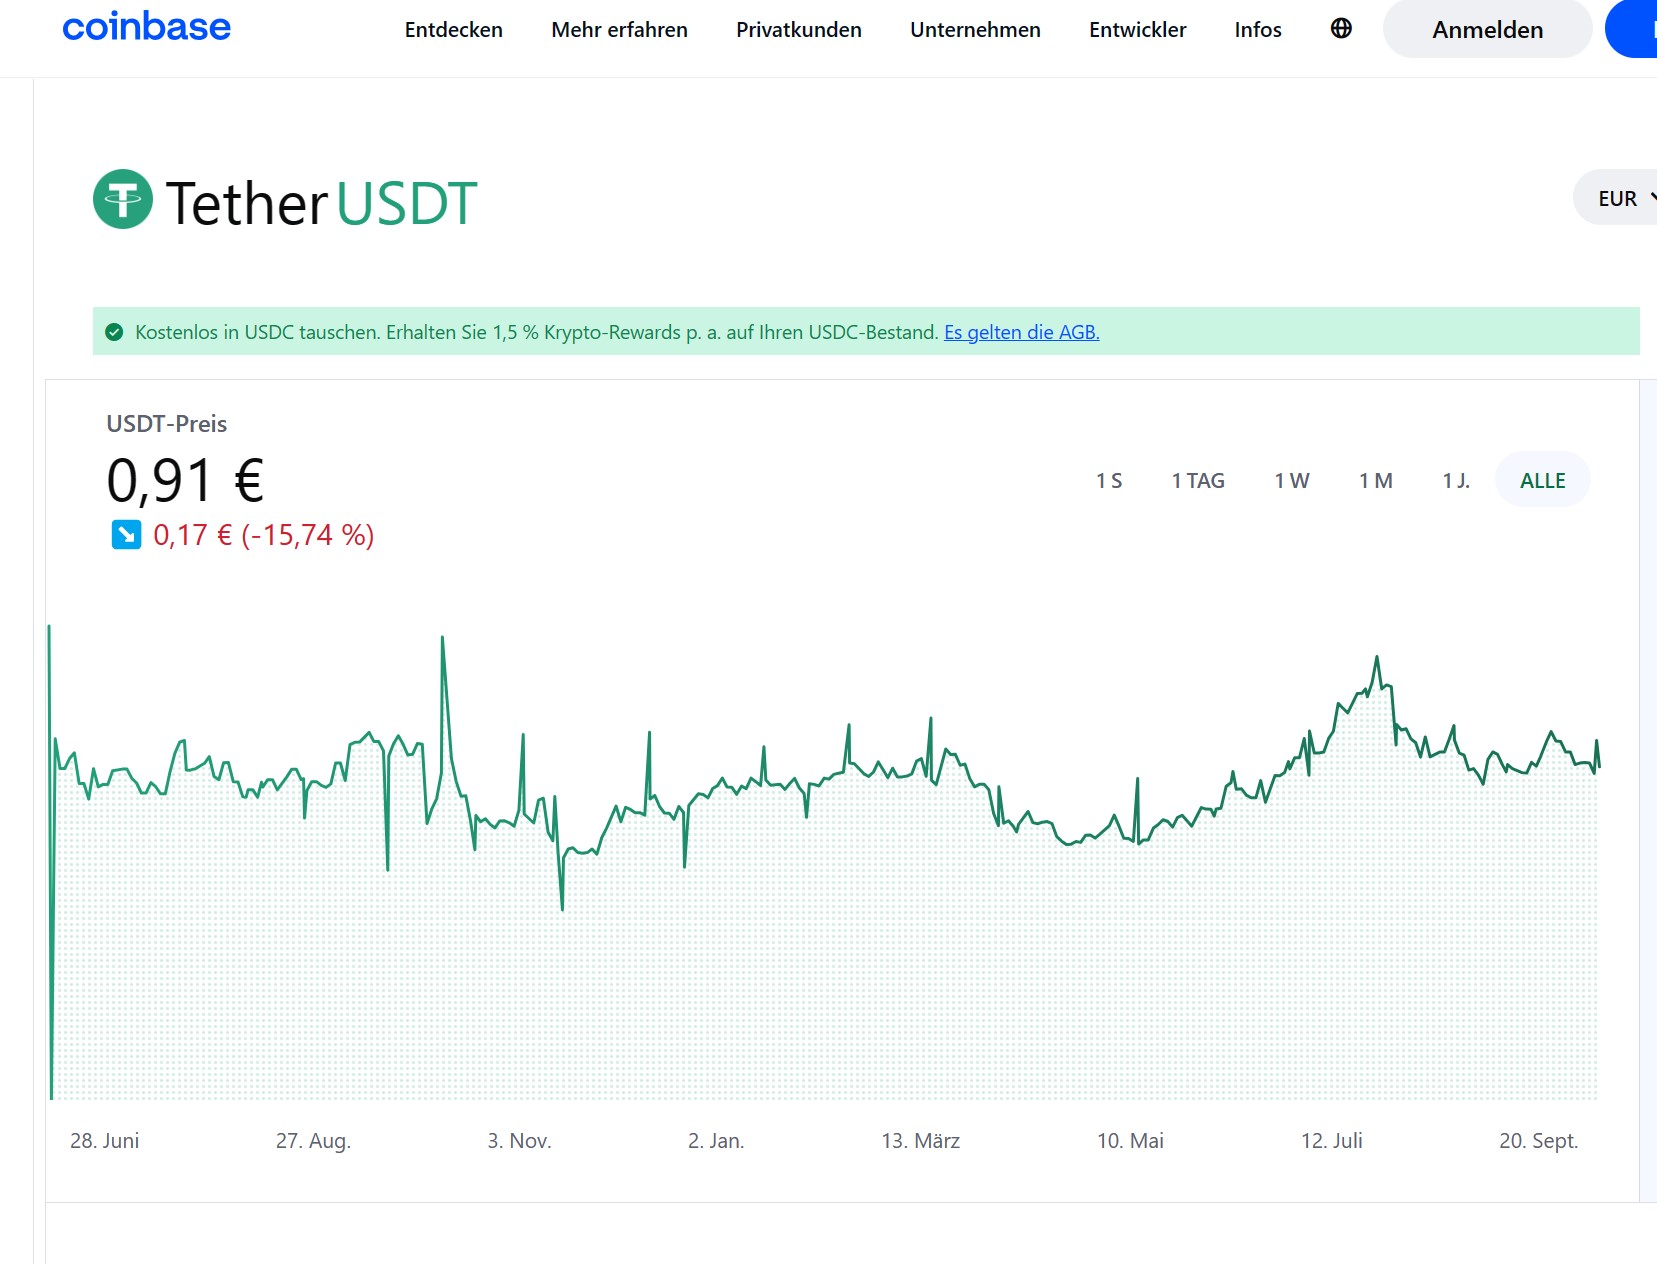The height and width of the screenshot is (1264, 1657).
Task: Open the Entwickler menu
Action: [x=1138, y=30]
